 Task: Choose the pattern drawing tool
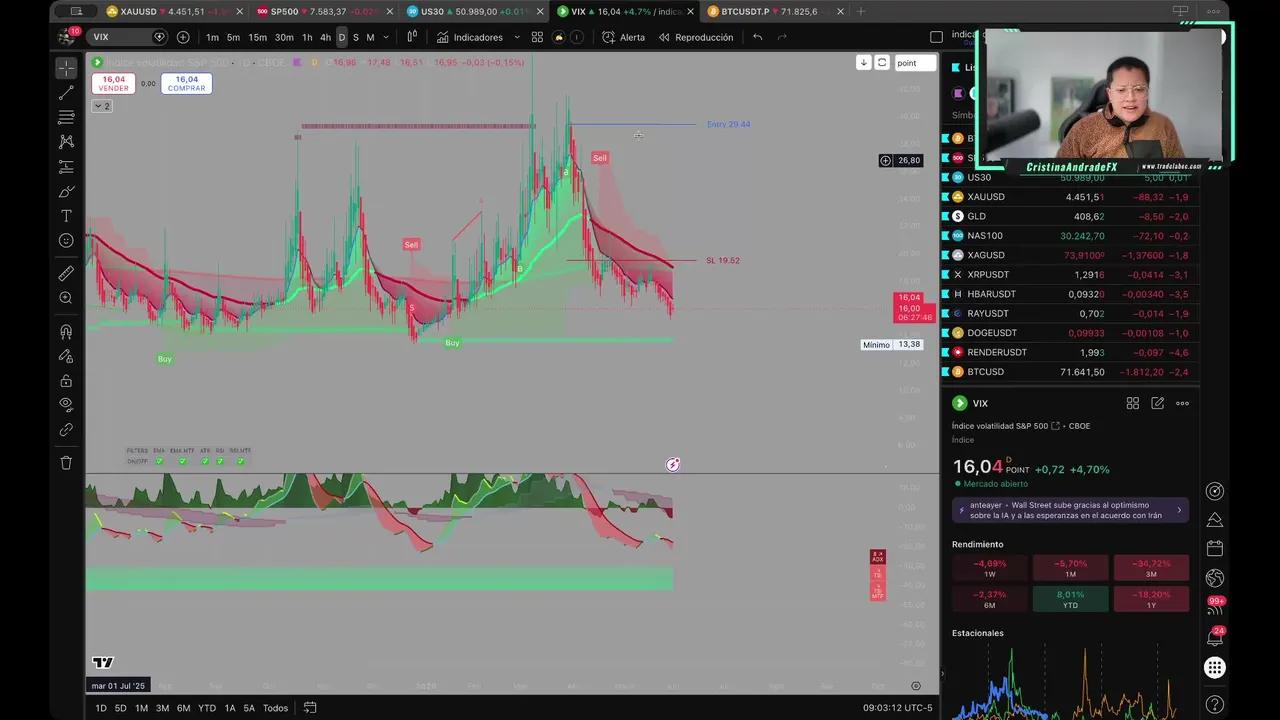click(x=66, y=142)
